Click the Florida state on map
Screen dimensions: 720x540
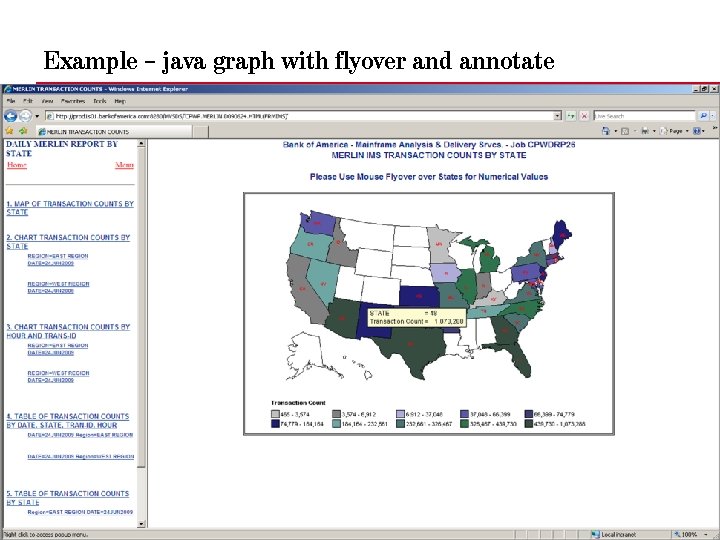pos(517,358)
